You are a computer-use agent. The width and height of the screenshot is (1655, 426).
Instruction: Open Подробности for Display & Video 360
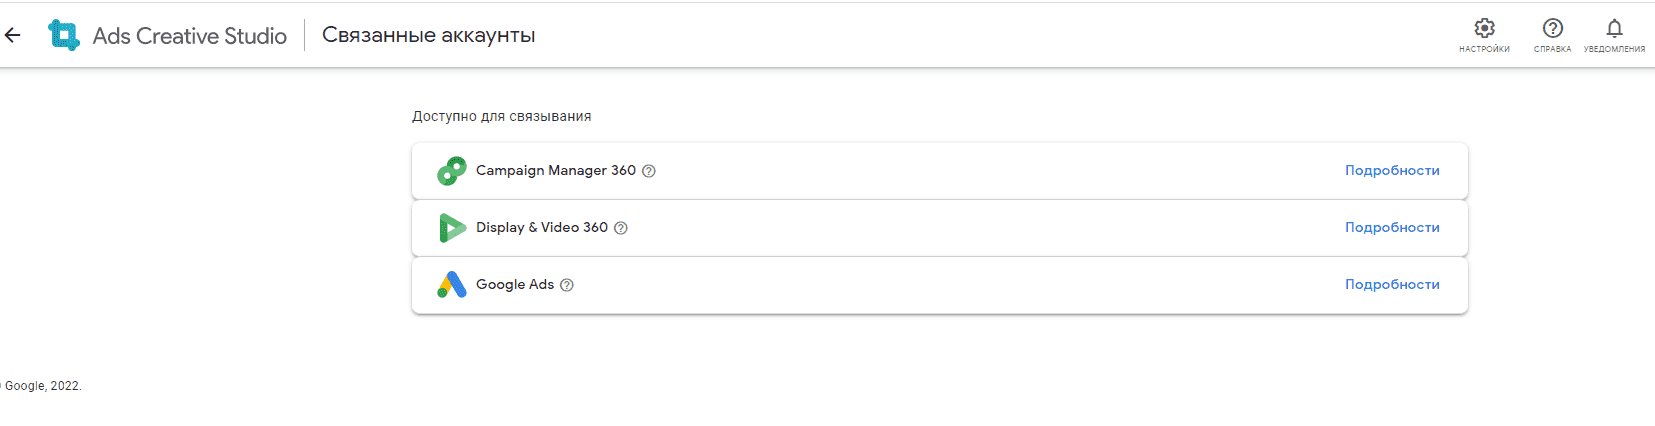click(x=1392, y=228)
